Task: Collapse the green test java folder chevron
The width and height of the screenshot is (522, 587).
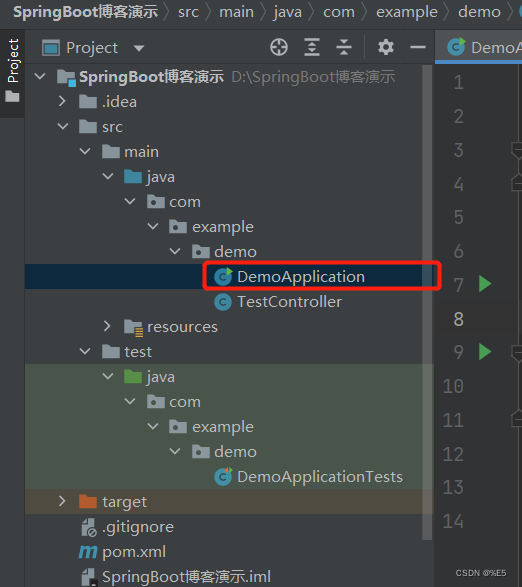Action: click(108, 376)
